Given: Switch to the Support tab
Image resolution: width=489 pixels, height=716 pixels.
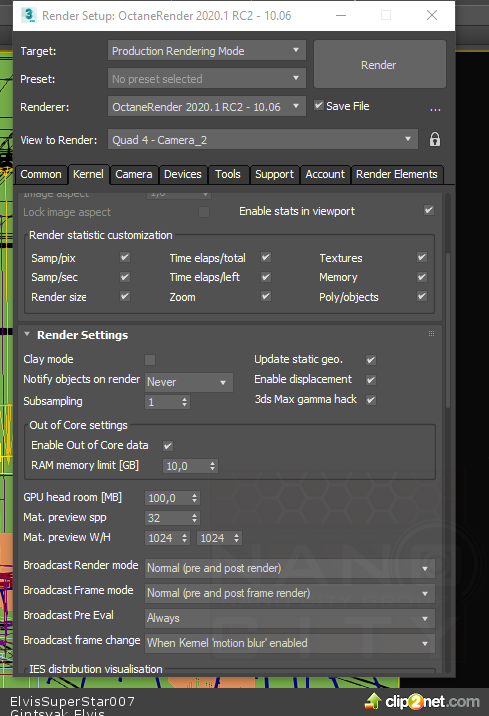Looking at the screenshot, I should [274, 174].
